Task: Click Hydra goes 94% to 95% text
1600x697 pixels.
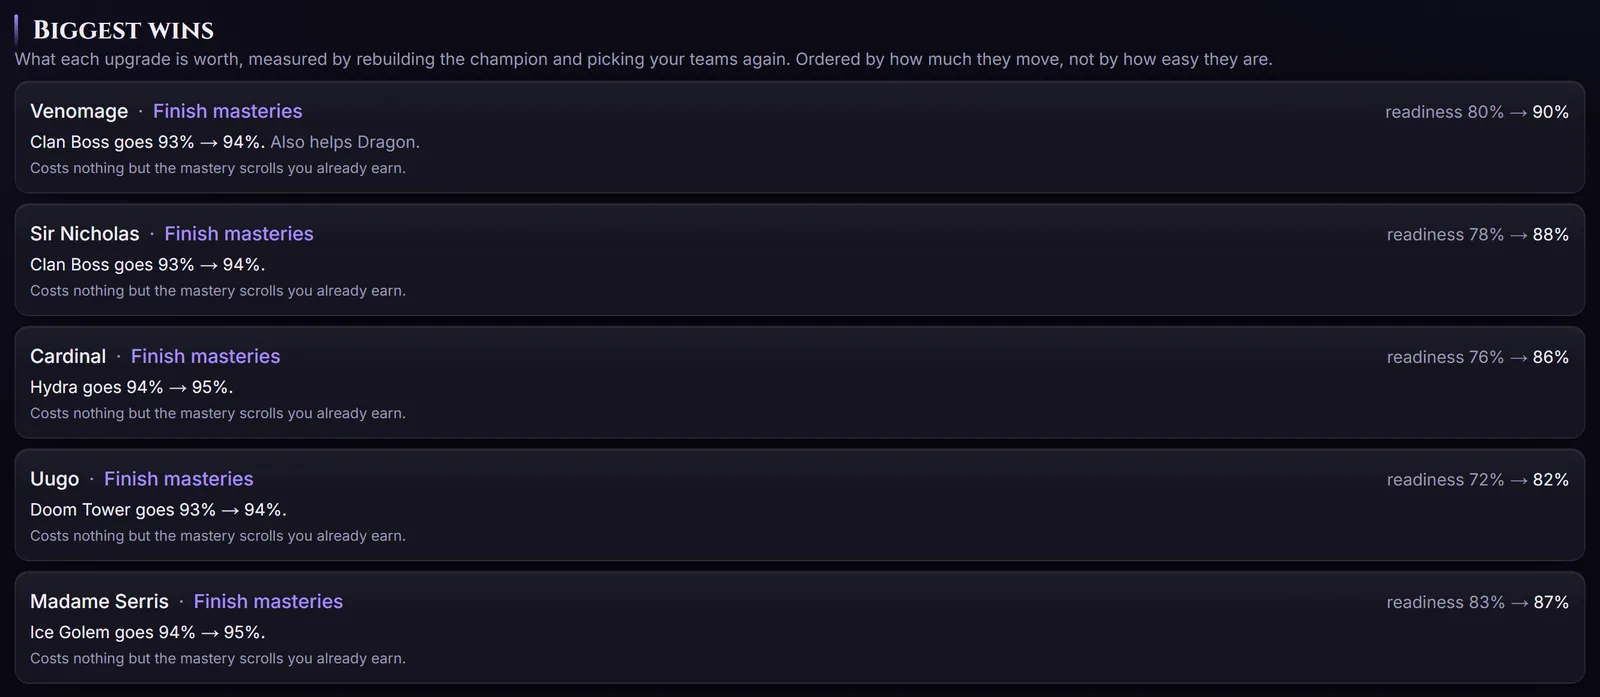Action: point(131,387)
